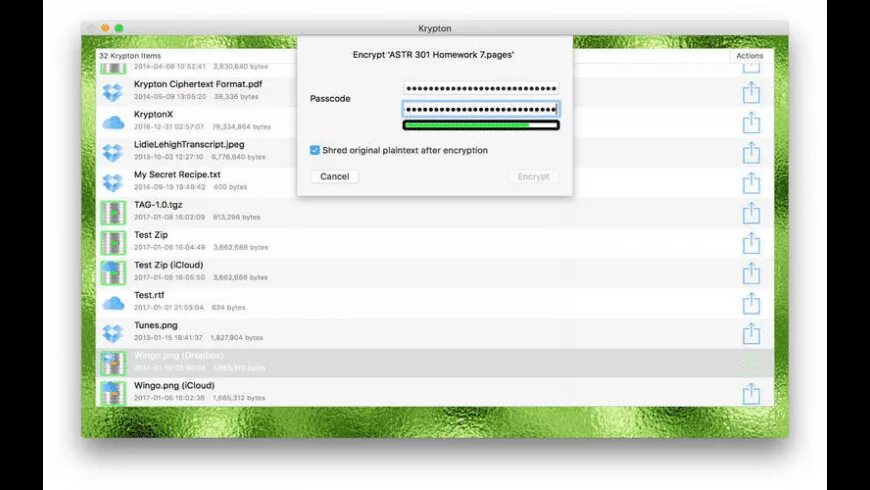The image size is (870, 490).
Task: Select the KryptonX item name
Action: [x=154, y=114]
